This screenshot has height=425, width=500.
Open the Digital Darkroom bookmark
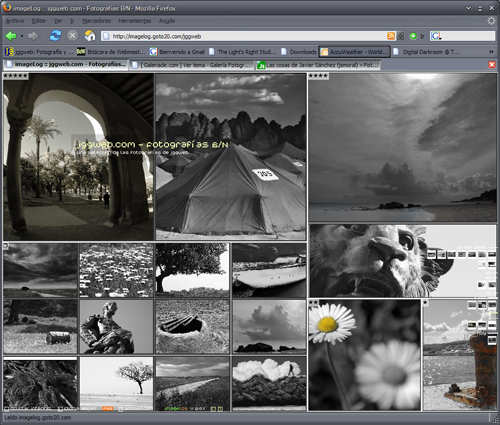coord(427,52)
